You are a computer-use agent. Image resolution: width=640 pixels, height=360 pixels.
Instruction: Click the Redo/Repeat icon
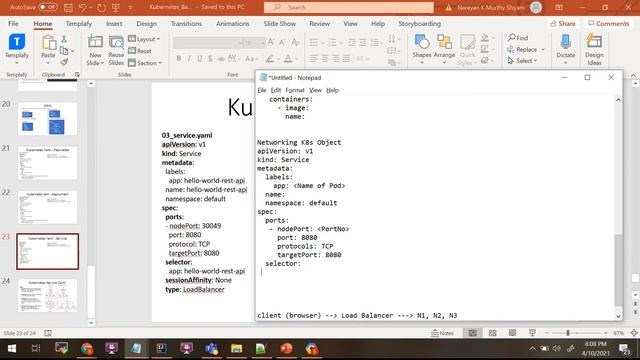101,7
